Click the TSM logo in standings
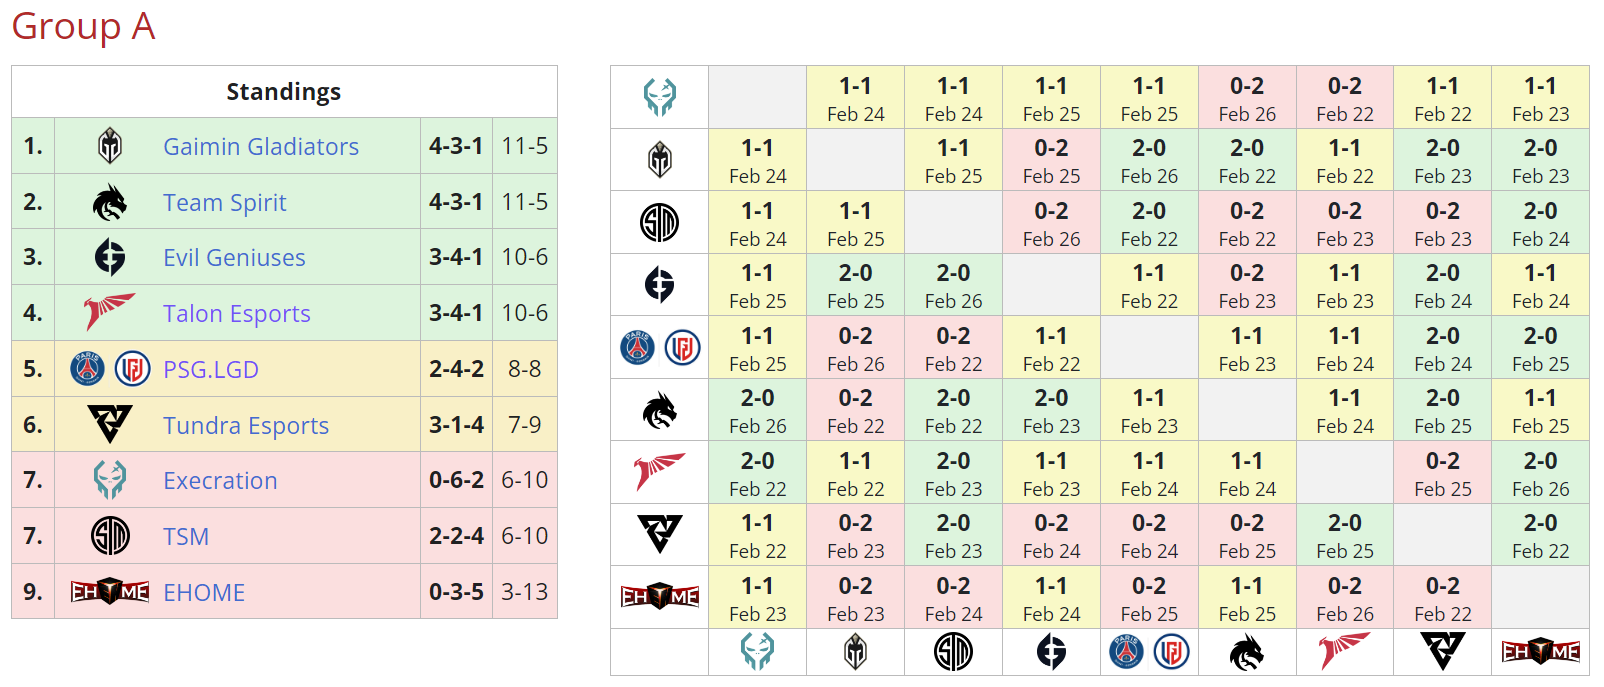The image size is (1604, 687). click(110, 536)
